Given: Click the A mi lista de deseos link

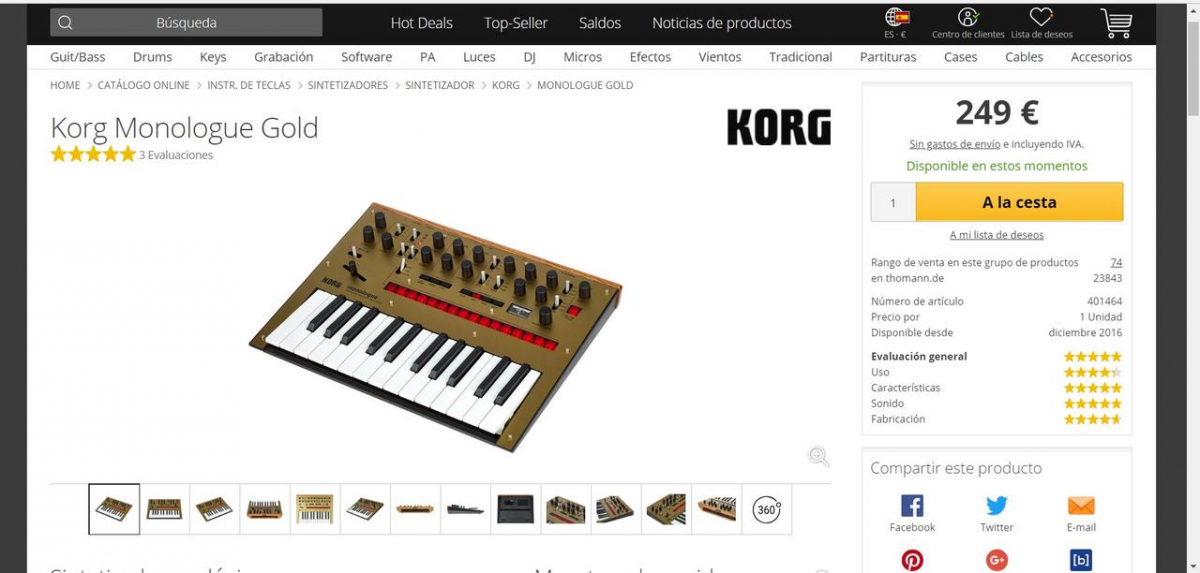Looking at the screenshot, I should [x=996, y=235].
